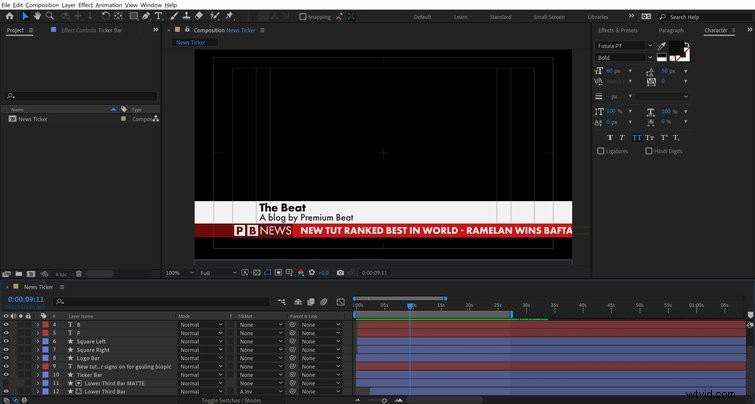Switch to the Paragraph tab
755x404 pixels.
click(671, 30)
